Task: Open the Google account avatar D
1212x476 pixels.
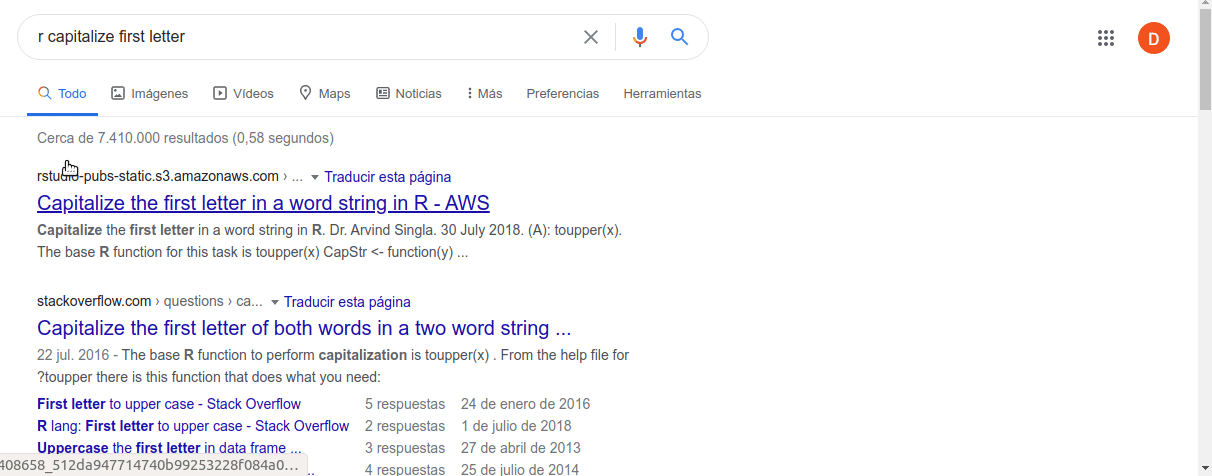Action: (1154, 39)
